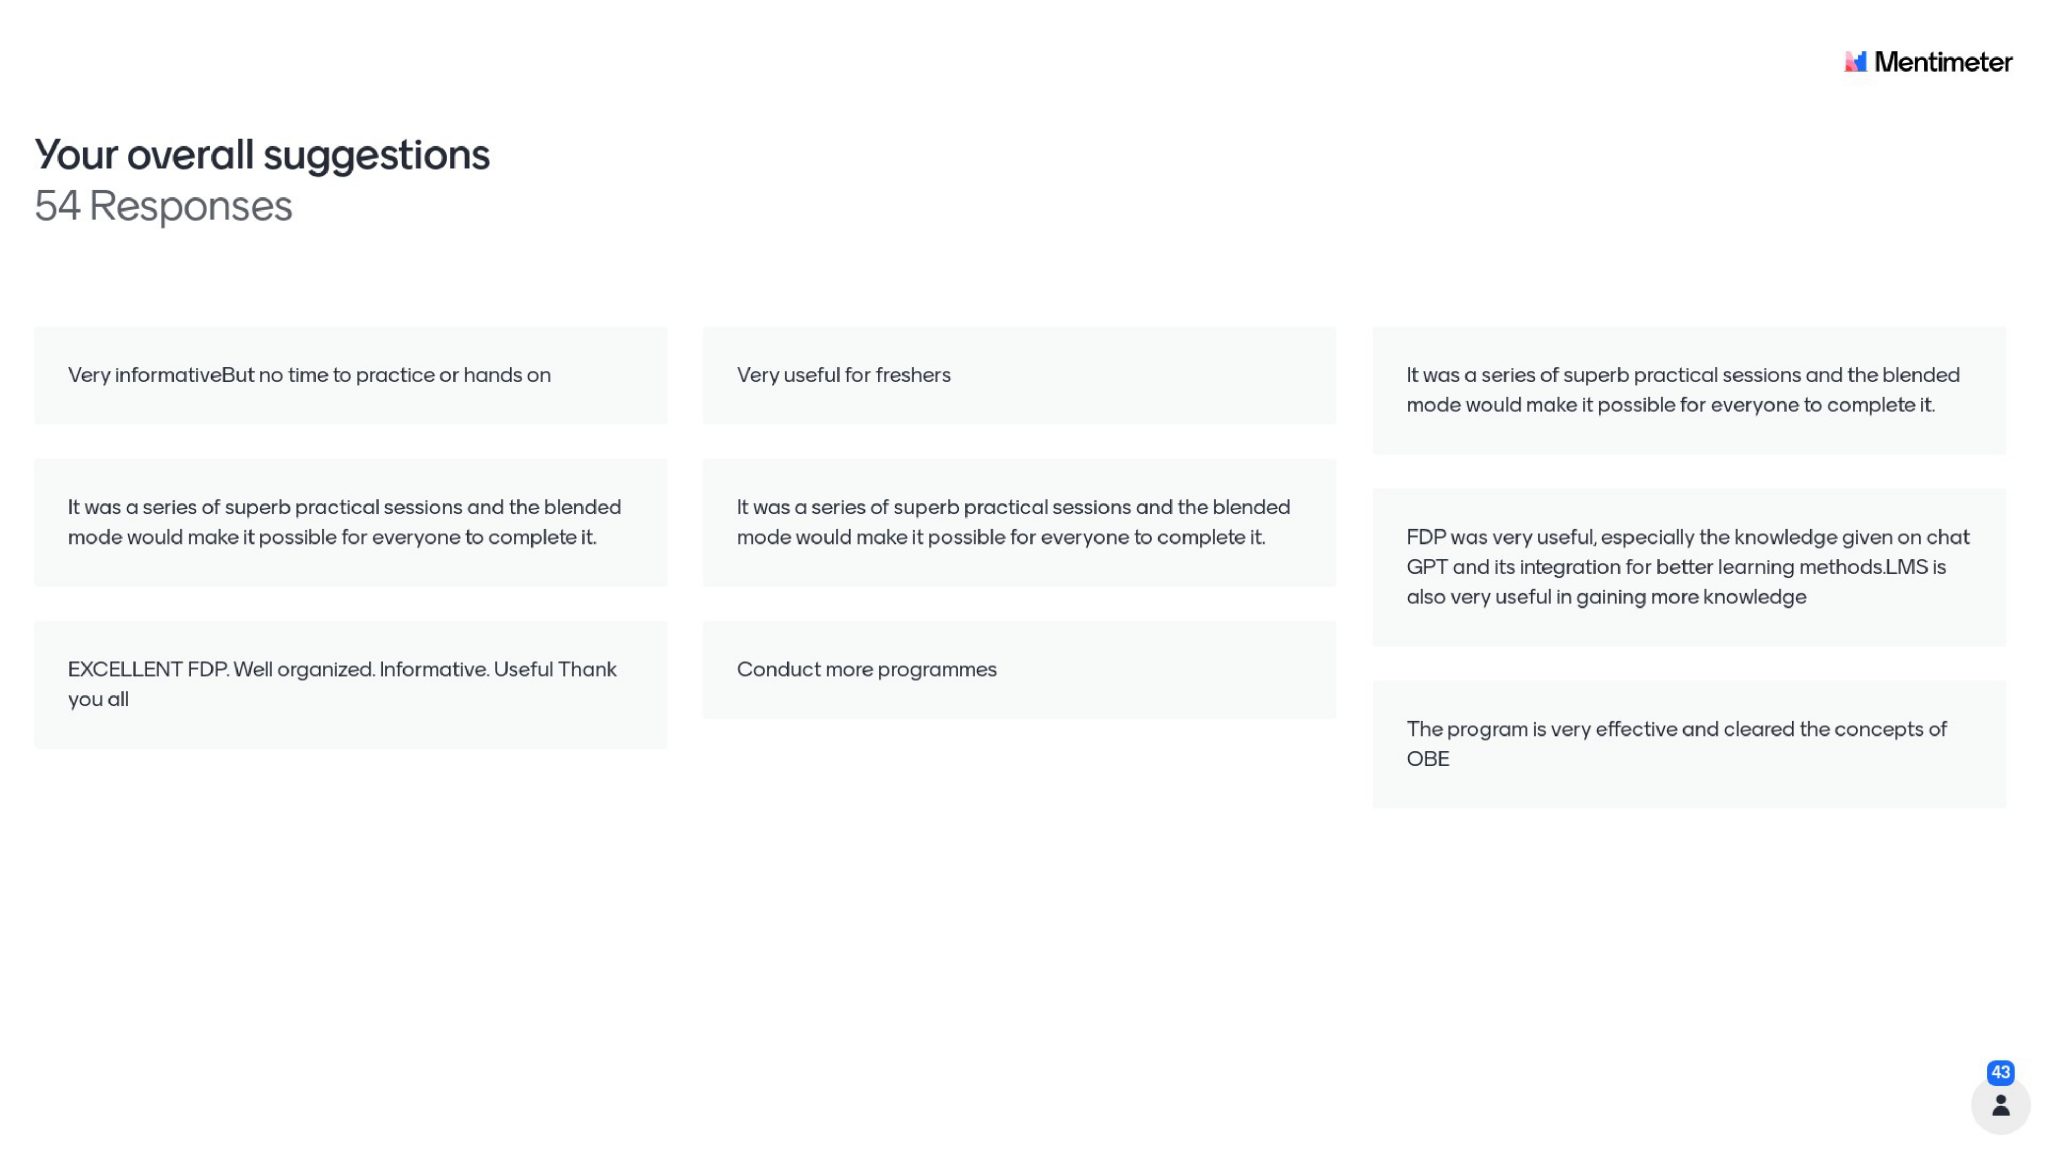Click "you all" in the EXCELLENT FDP response
Screen dimensions: 2048x1152
98,699
